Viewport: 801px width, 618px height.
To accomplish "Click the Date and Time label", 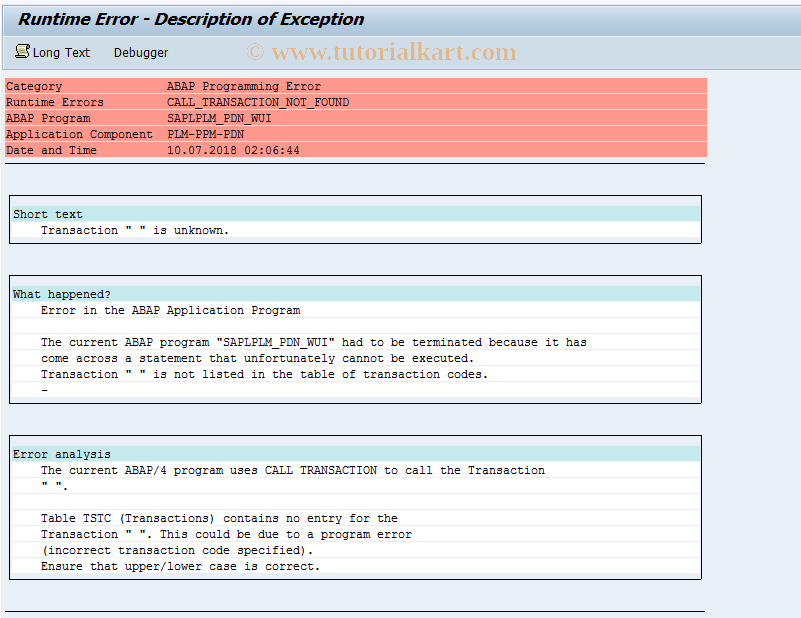I will pyautogui.click(x=51, y=150).
